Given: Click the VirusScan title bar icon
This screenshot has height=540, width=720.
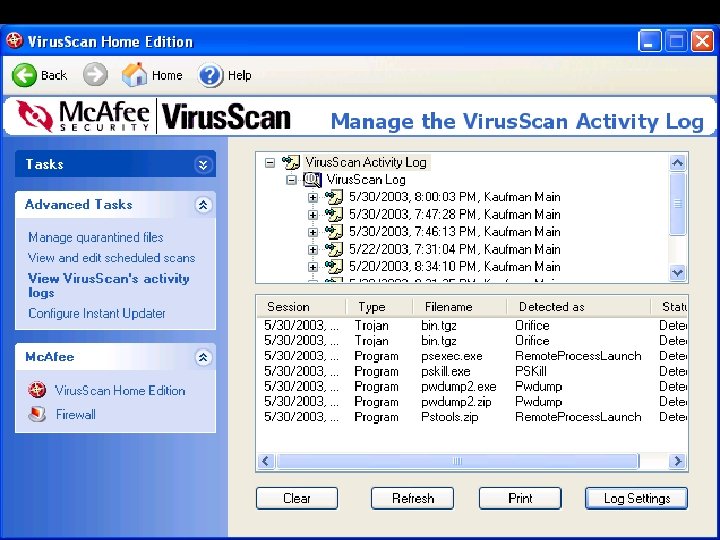Looking at the screenshot, I should click(x=15, y=41).
